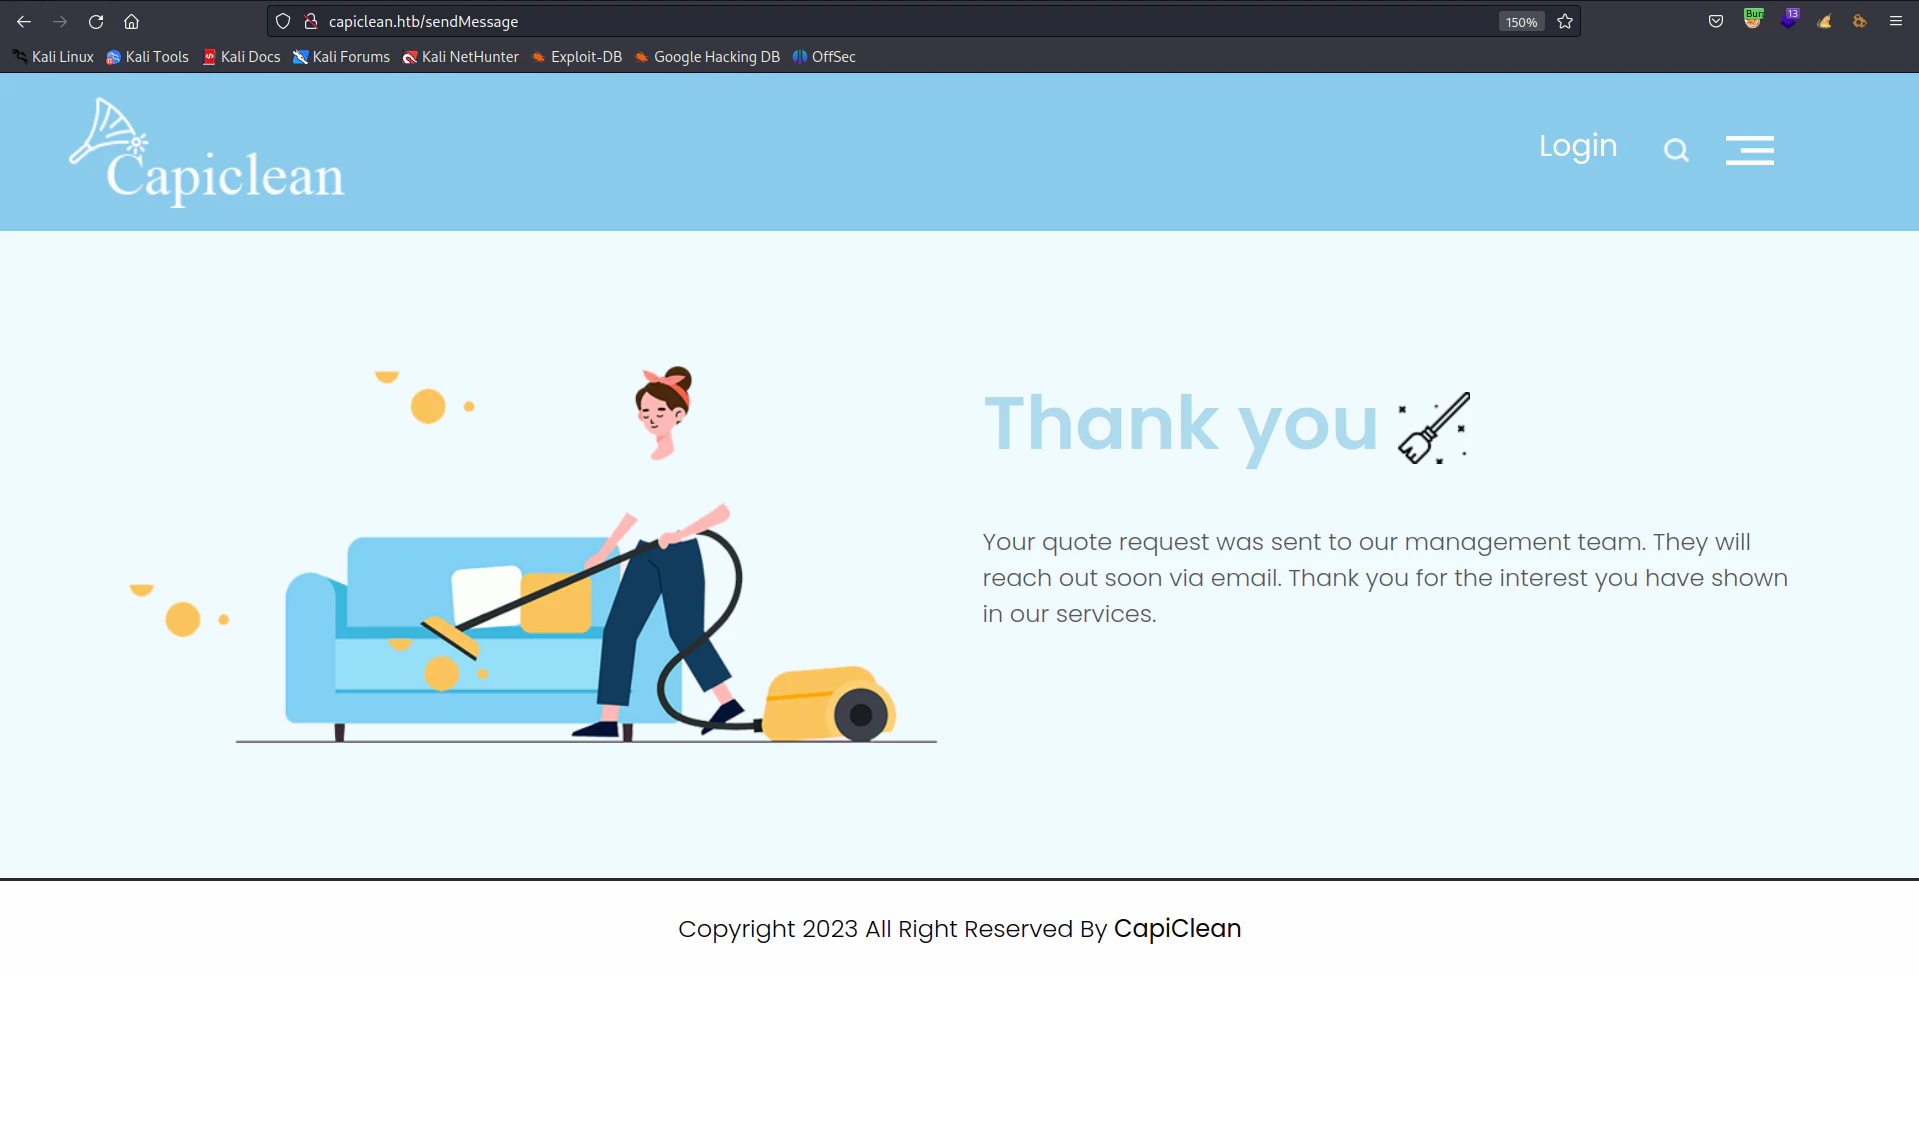Expand the hamburger navigation menu
Screen dimensions: 1919x1121
[x=1749, y=150]
